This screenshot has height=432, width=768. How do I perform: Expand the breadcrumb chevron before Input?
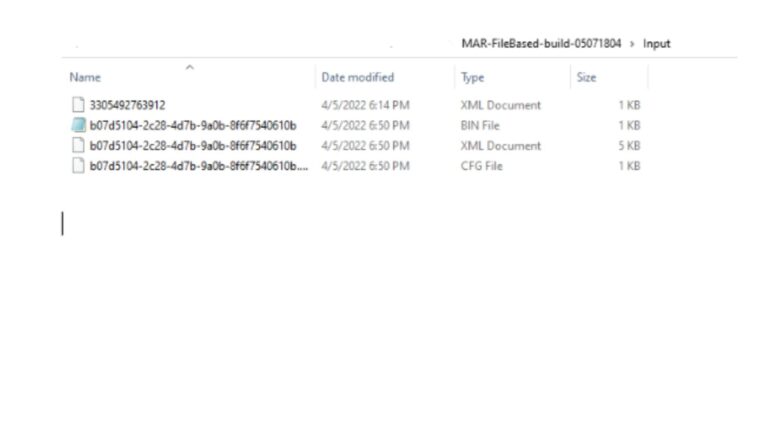632,44
